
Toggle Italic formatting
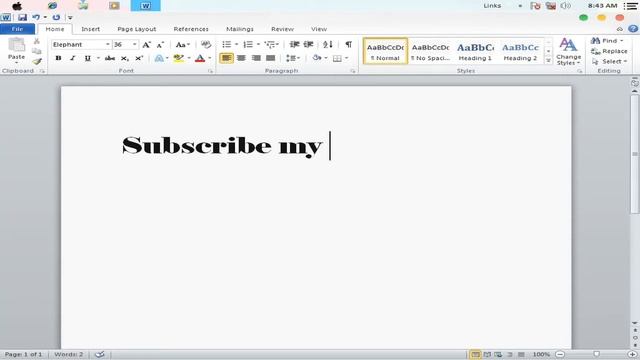(x=73, y=58)
